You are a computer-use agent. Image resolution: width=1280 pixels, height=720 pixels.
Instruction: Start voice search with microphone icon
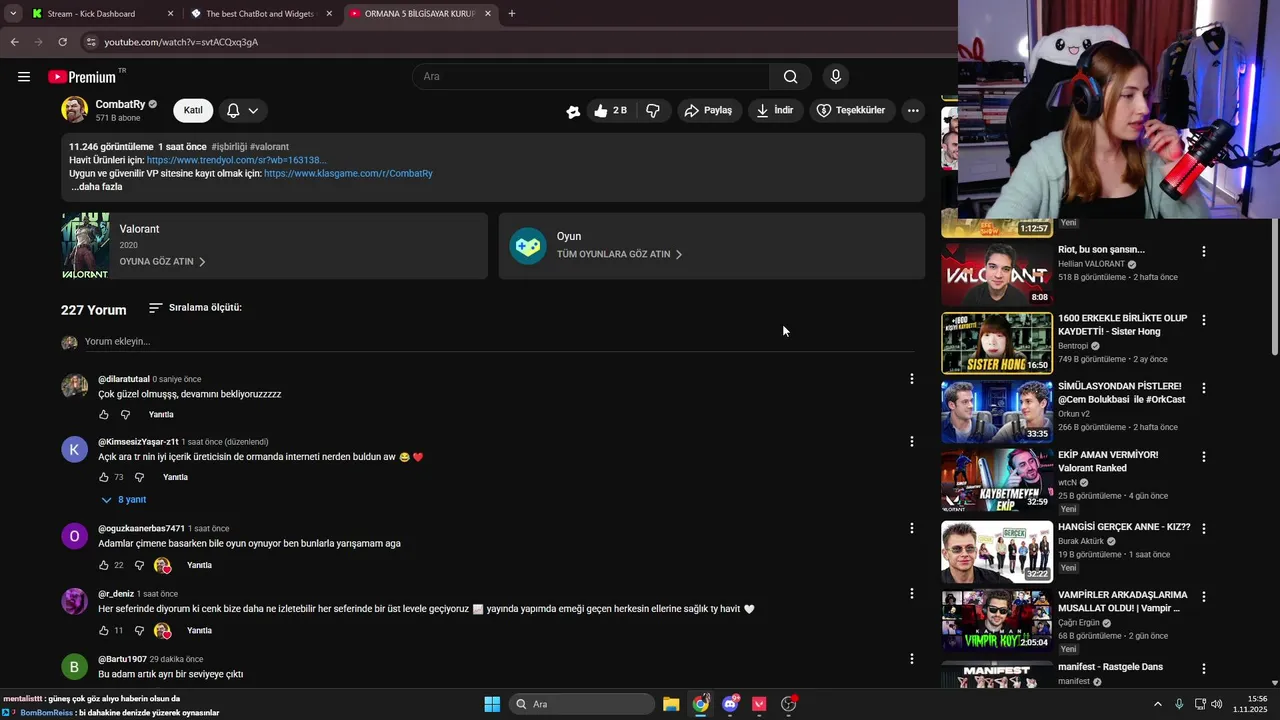tap(835, 77)
